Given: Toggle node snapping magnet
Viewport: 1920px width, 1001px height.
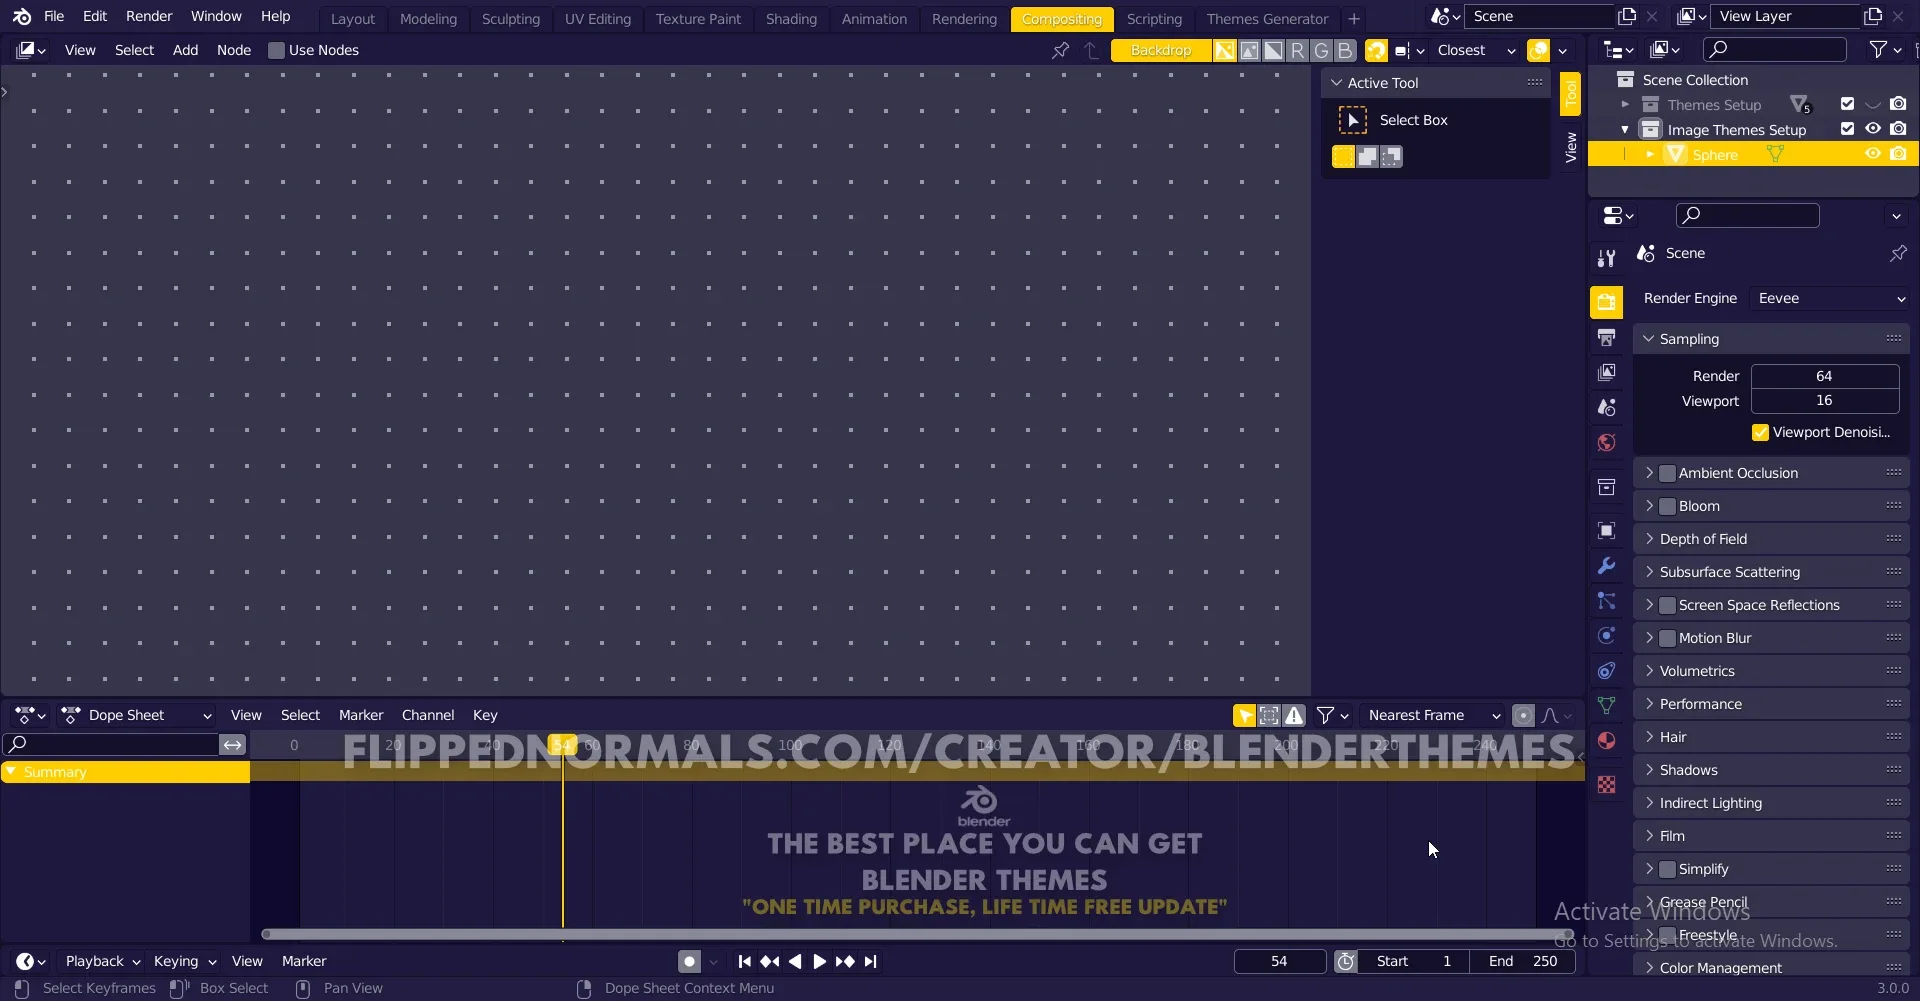Looking at the screenshot, I should pyautogui.click(x=1377, y=50).
